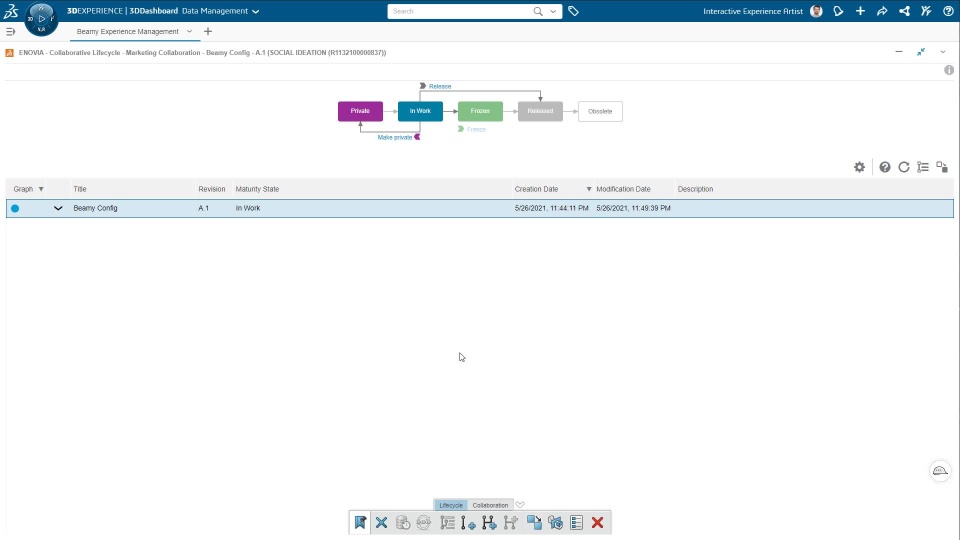Click the plus add-content icon in top bar
Image resolution: width=960 pixels, height=540 pixels.
(x=860, y=11)
